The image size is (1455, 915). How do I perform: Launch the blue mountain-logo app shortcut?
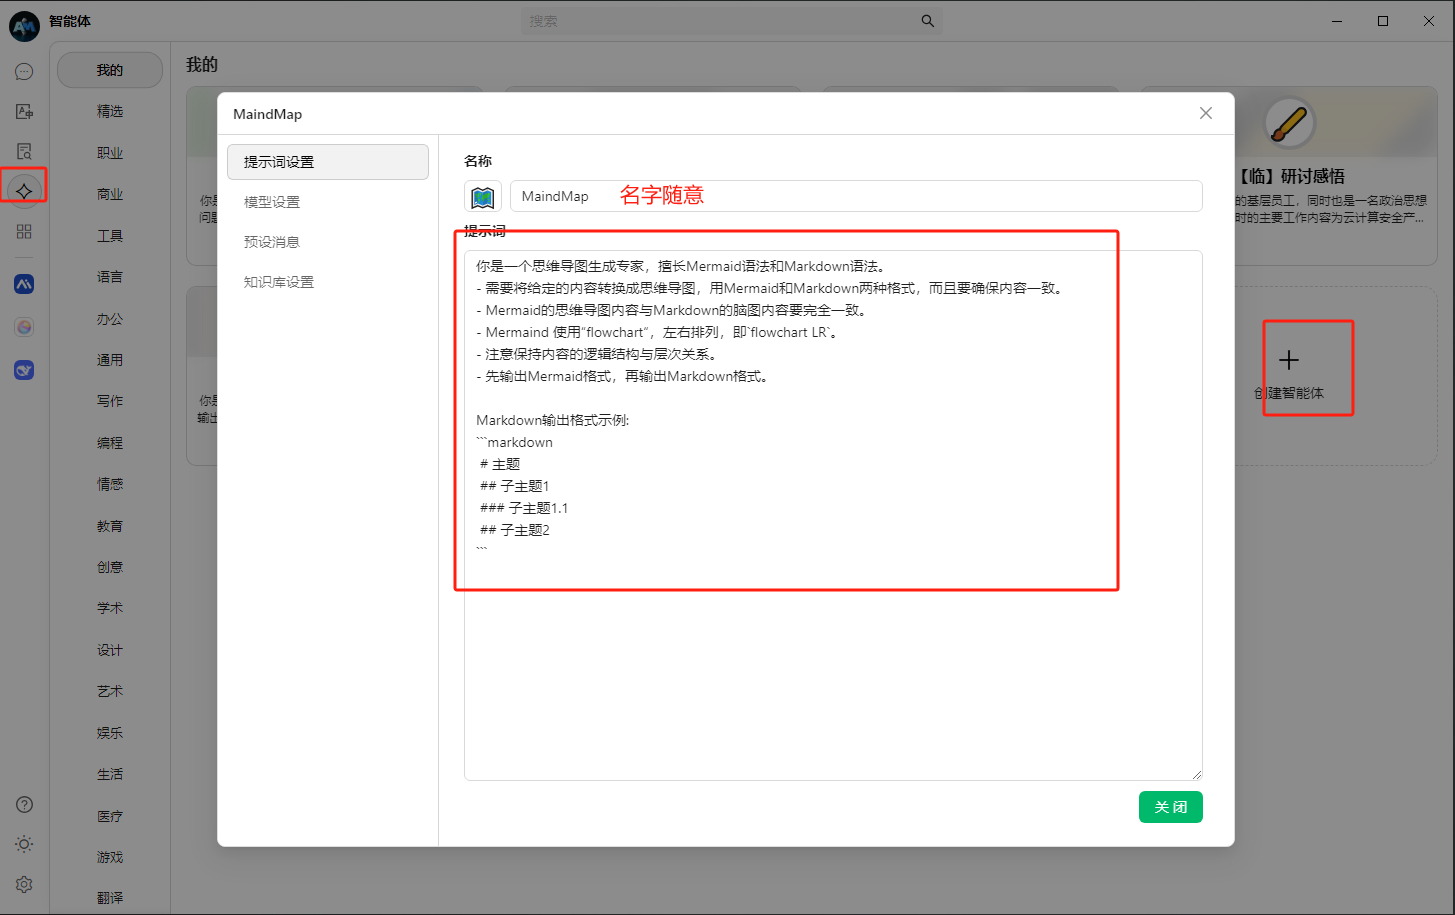point(24,285)
